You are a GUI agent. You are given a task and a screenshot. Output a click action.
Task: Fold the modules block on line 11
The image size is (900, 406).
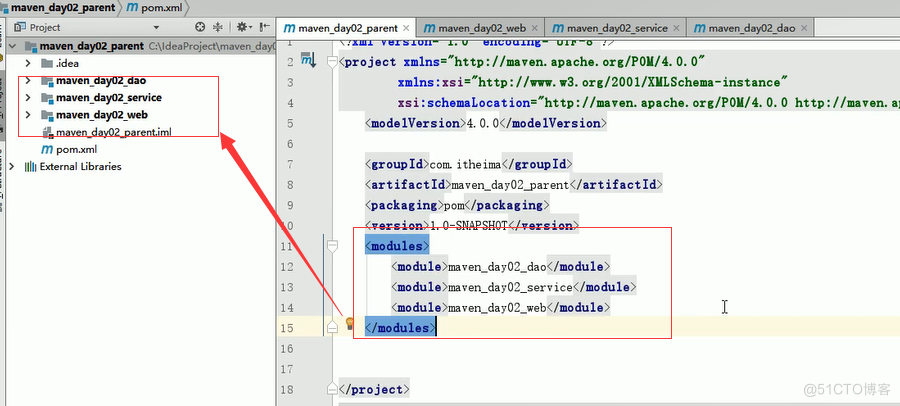pyautogui.click(x=332, y=246)
